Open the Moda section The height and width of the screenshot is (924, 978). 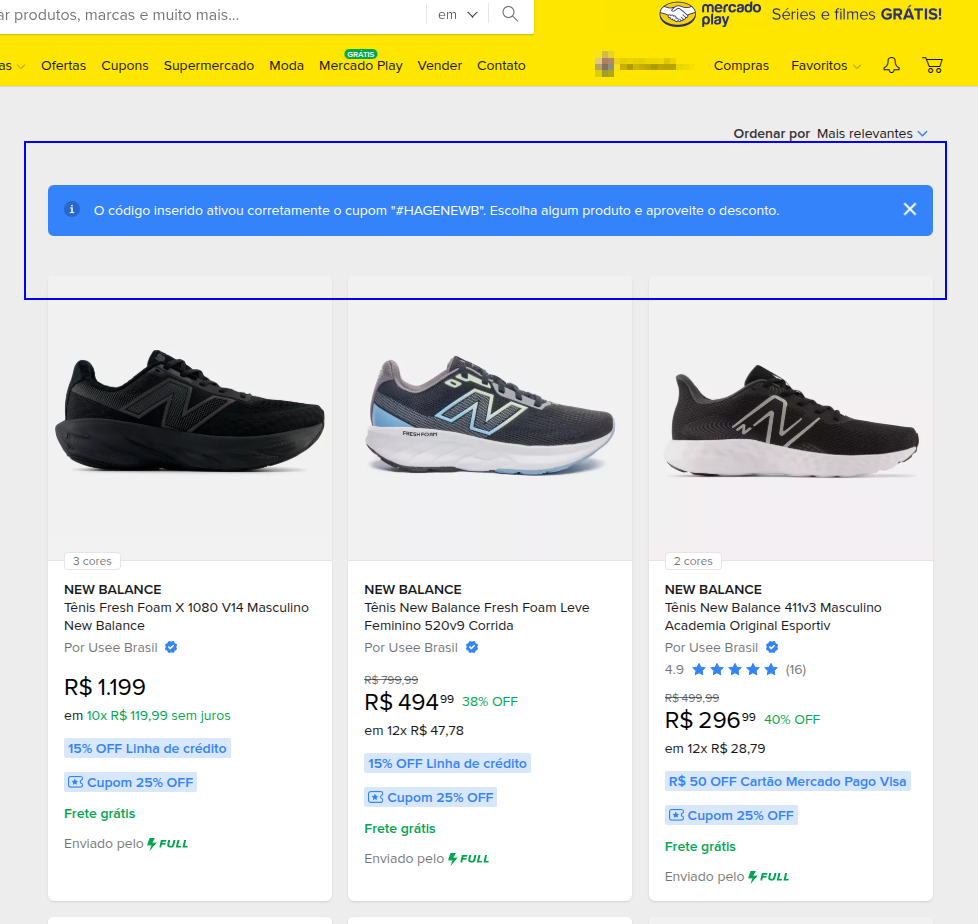click(286, 66)
